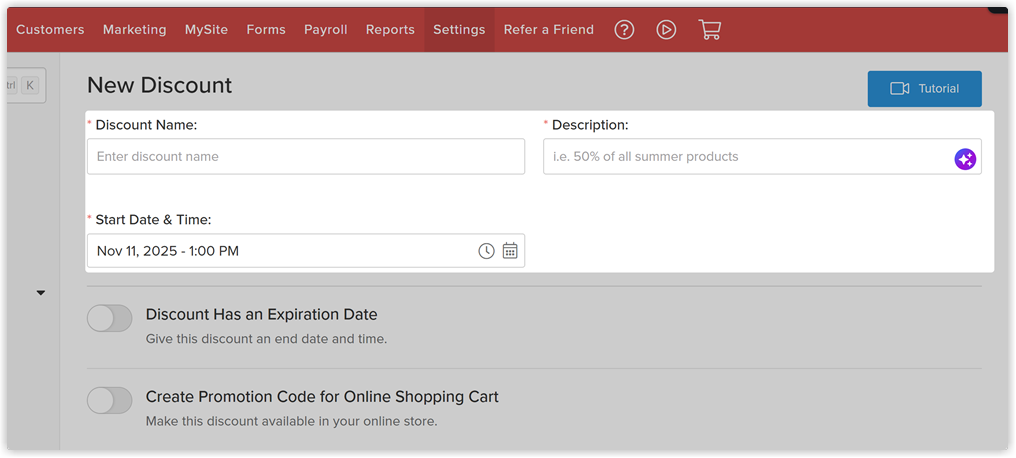Click the New Discount heading
The width and height of the screenshot is (1016, 458).
coord(159,86)
